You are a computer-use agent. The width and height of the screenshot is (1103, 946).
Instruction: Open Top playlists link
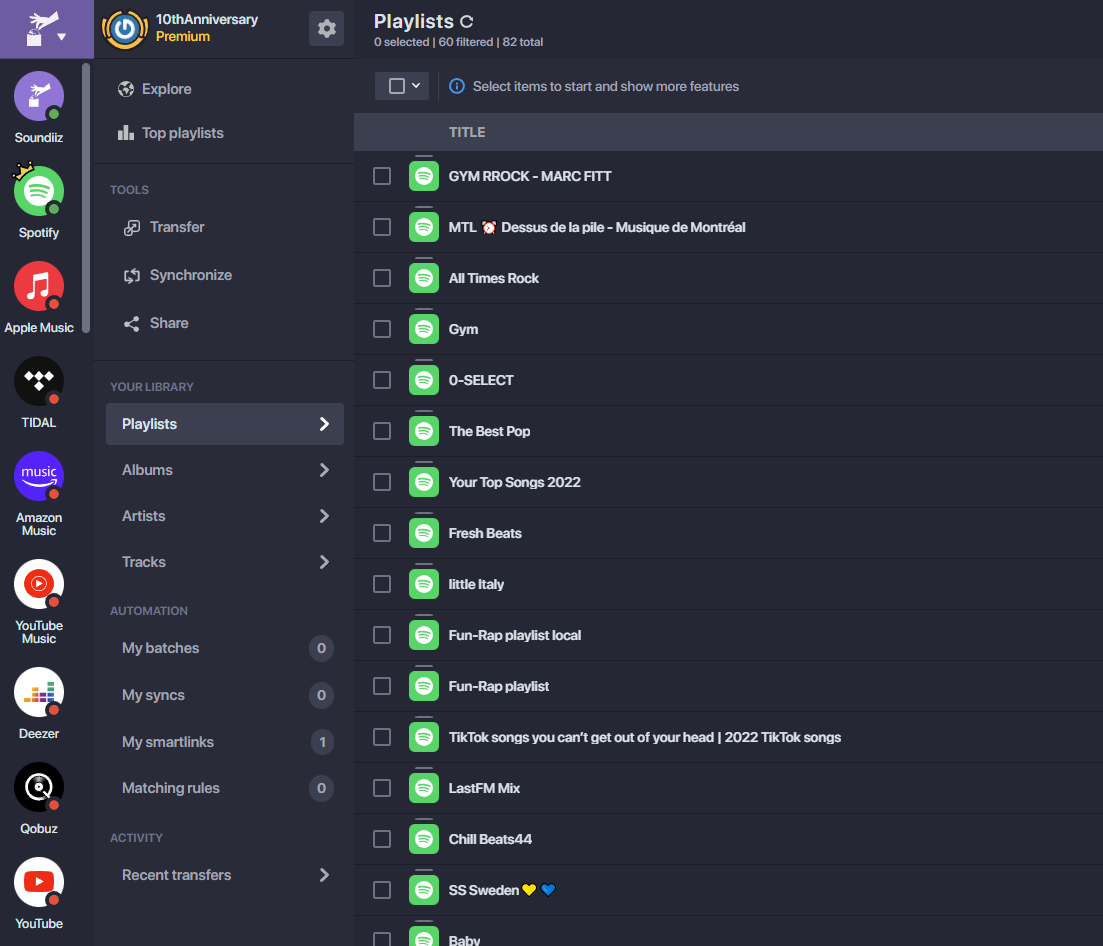tap(182, 133)
